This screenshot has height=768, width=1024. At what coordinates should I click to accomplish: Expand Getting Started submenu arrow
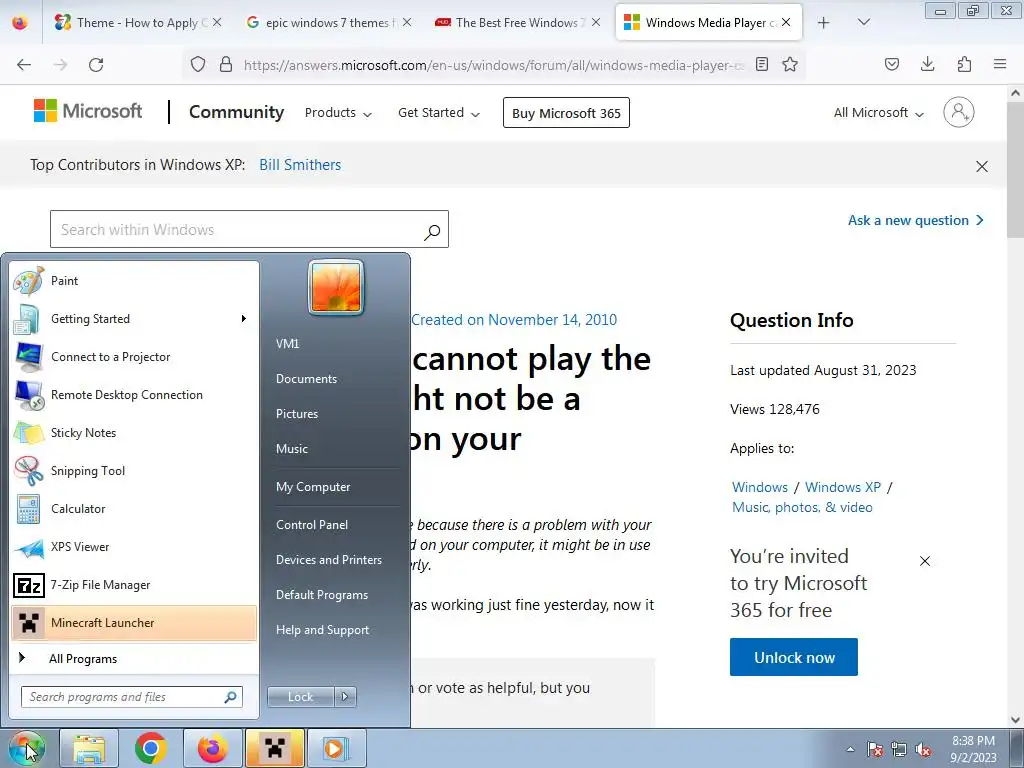244,319
